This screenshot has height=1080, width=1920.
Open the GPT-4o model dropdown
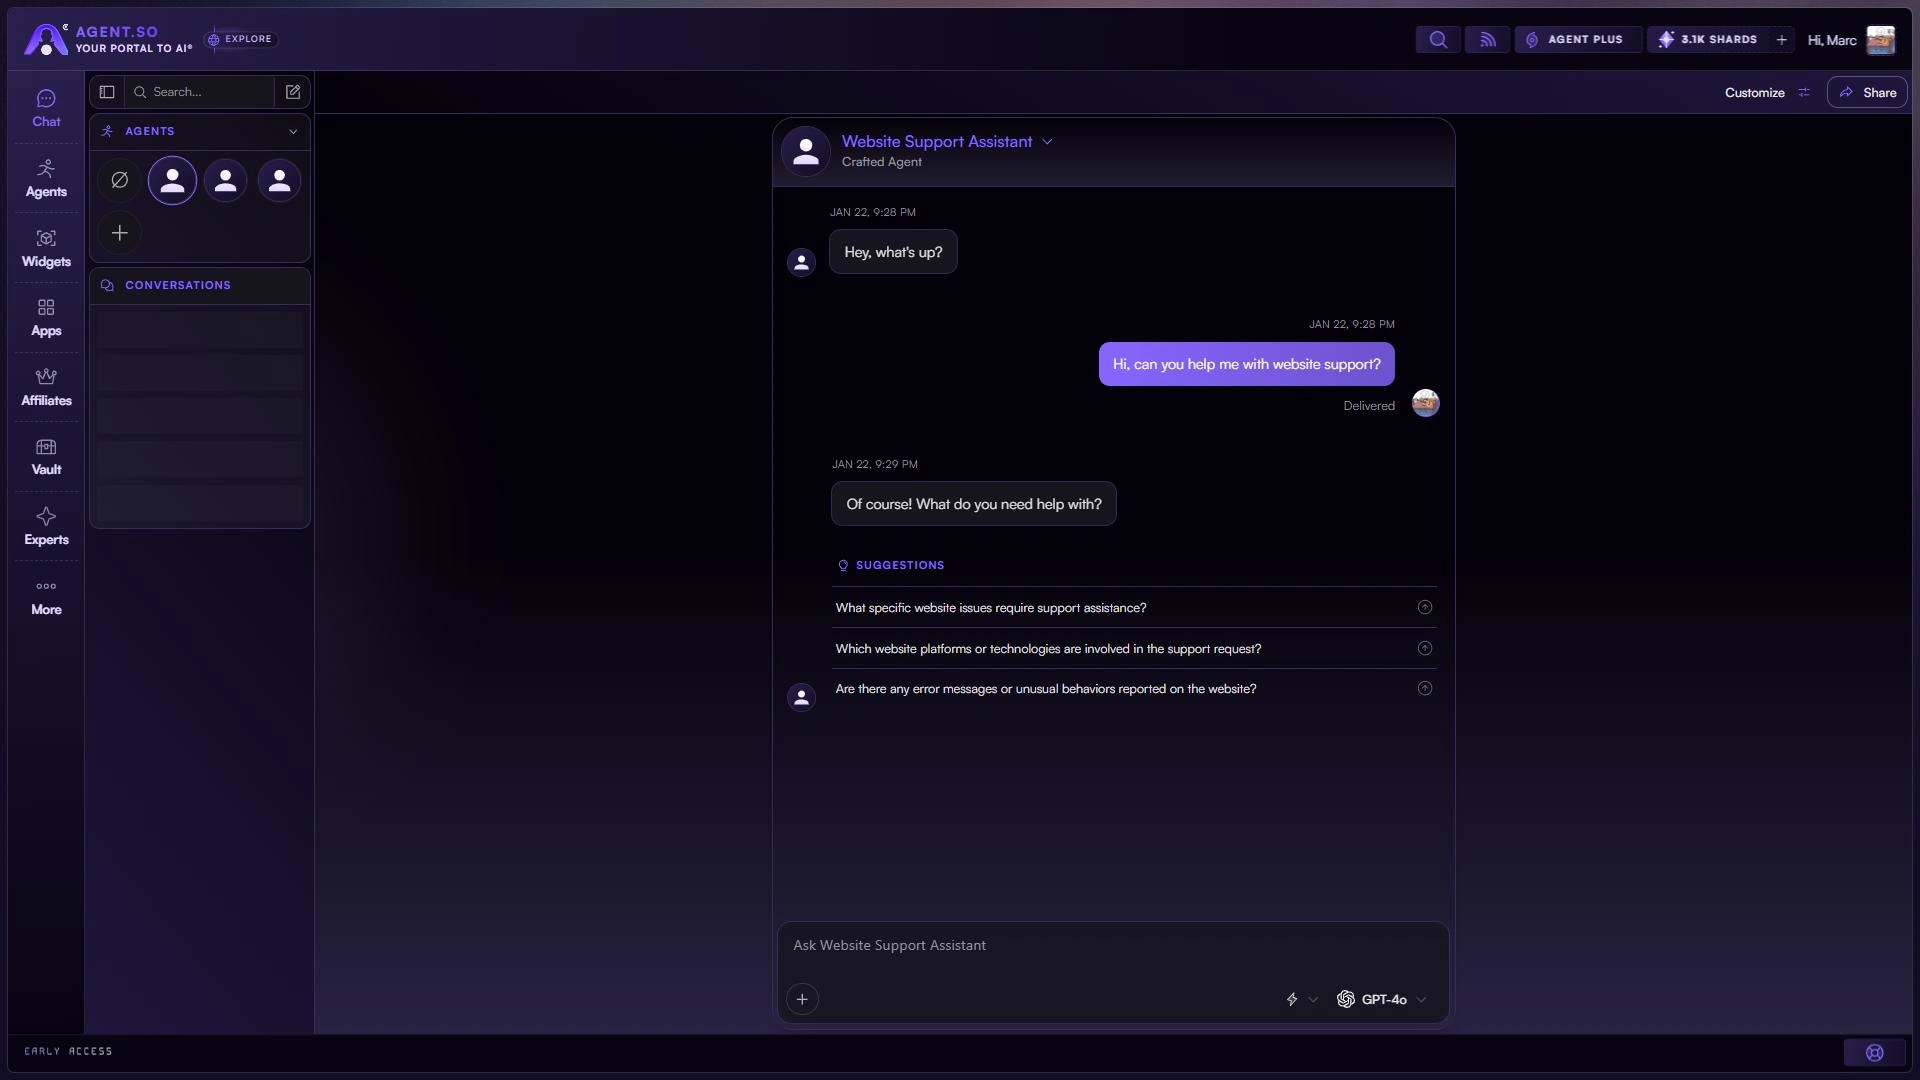[x=1382, y=999]
